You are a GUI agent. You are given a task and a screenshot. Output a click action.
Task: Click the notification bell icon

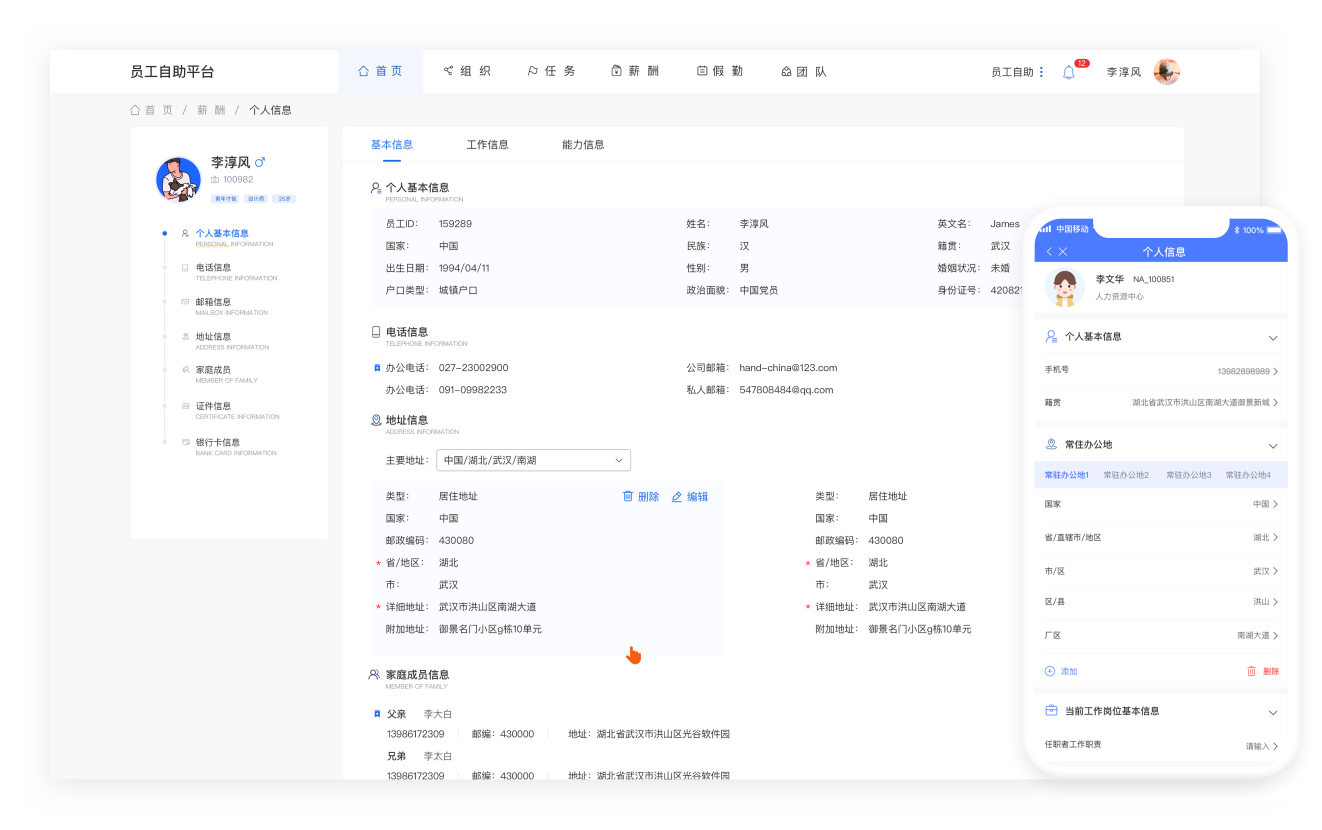(1068, 72)
